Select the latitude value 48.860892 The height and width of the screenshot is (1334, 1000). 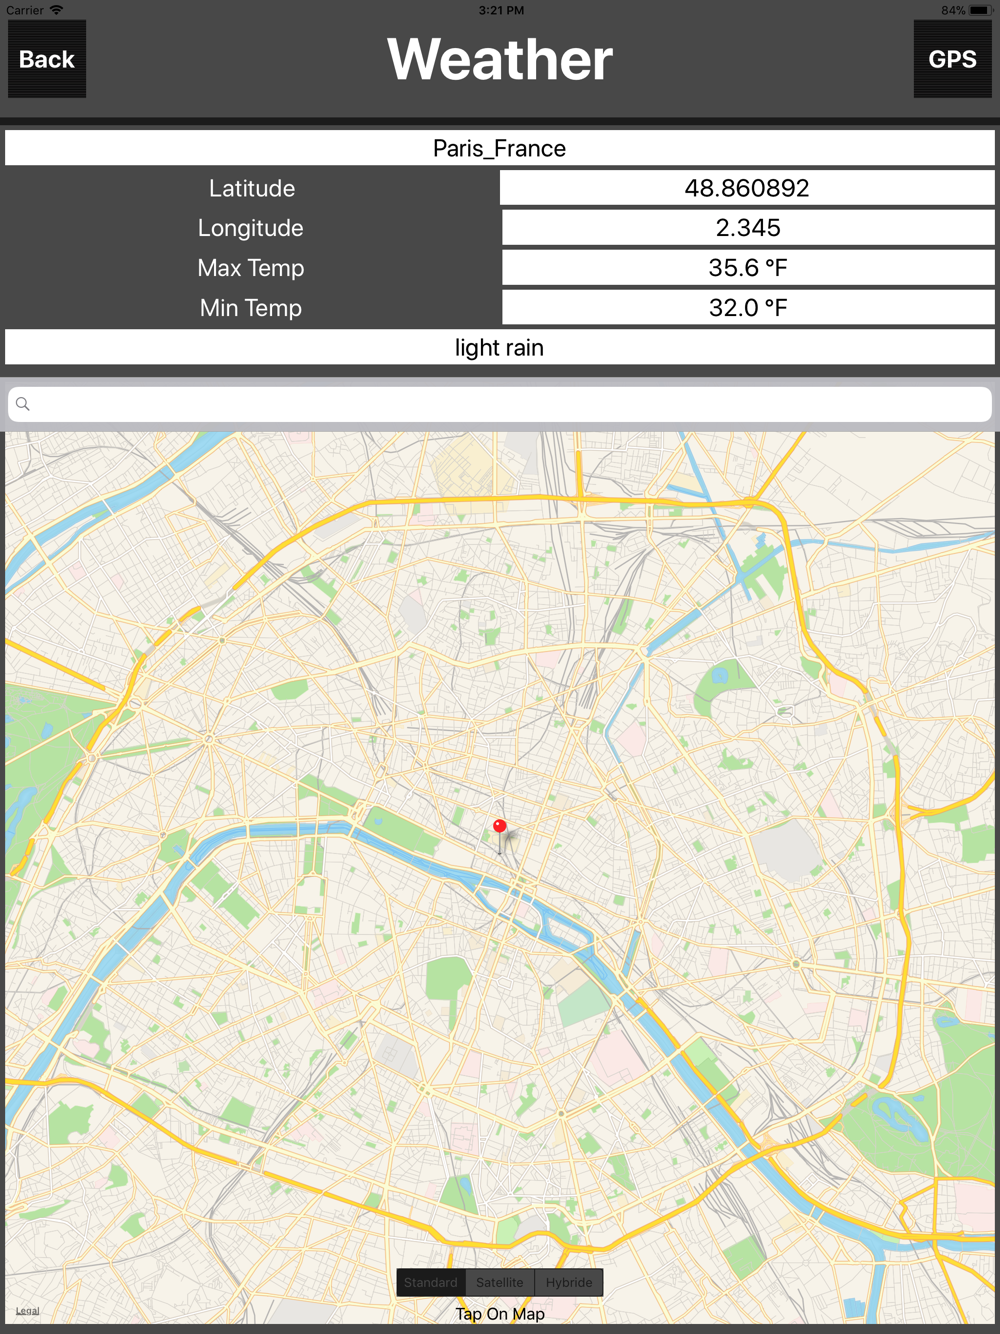point(747,188)
